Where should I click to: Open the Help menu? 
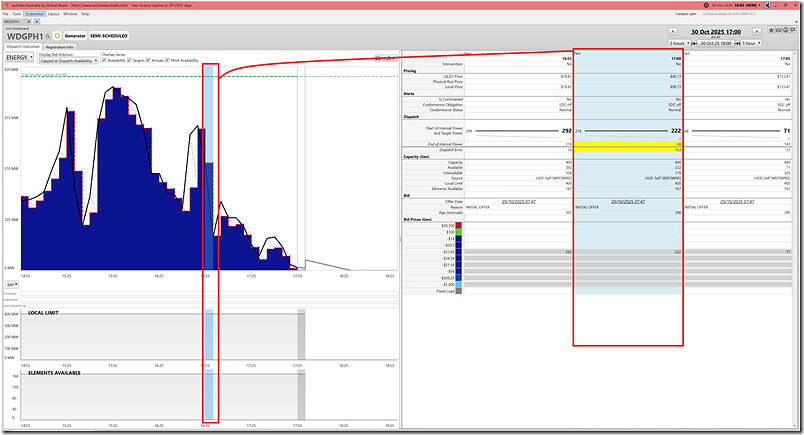tap(85, 14)
